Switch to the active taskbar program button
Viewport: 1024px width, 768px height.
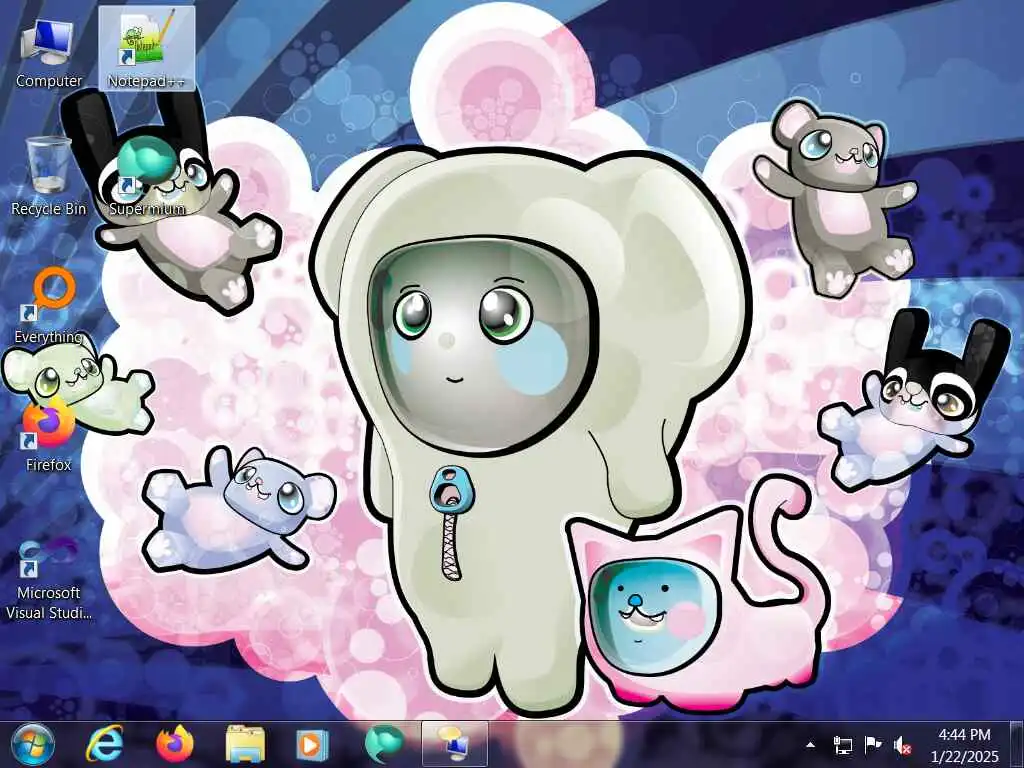pos(455,744)
